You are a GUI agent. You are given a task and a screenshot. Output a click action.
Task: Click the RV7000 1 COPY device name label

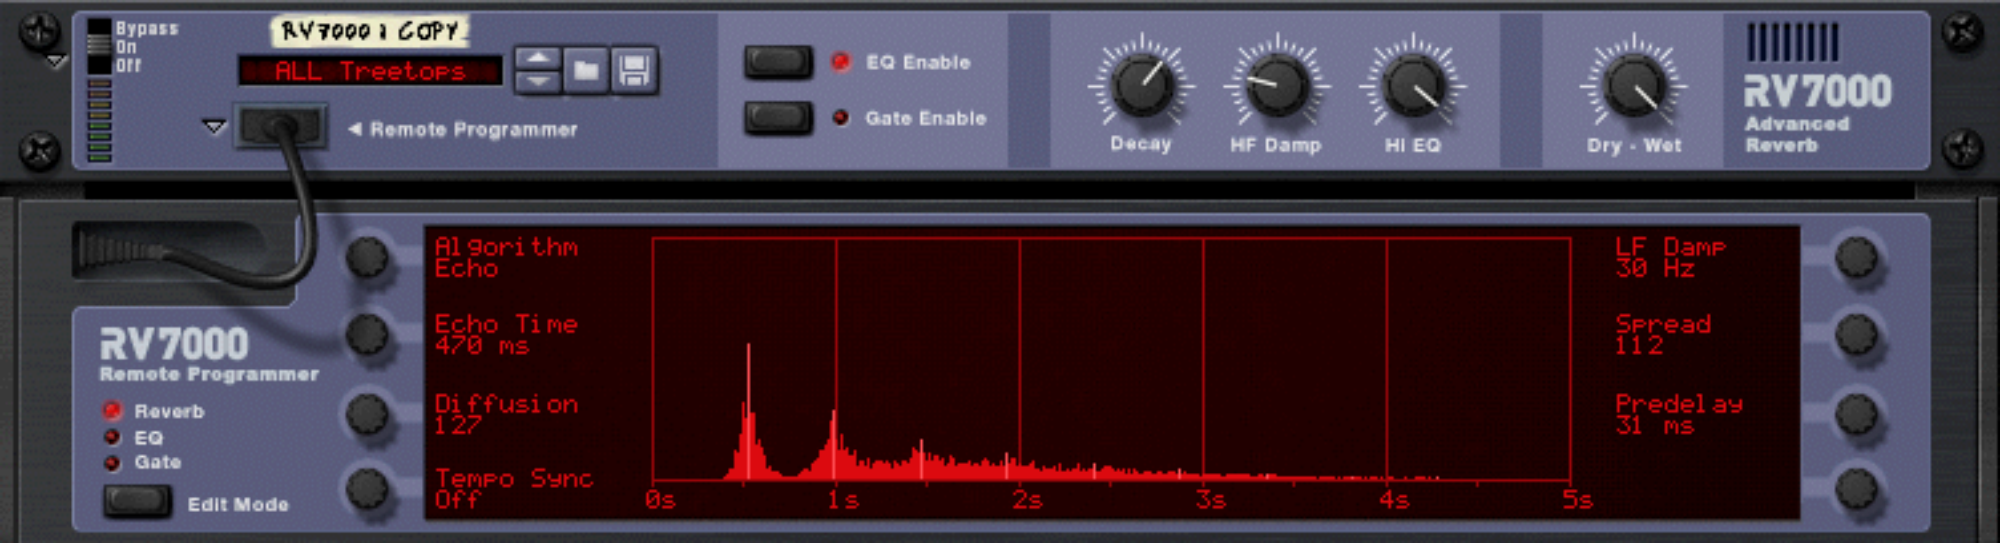(369, 32)
